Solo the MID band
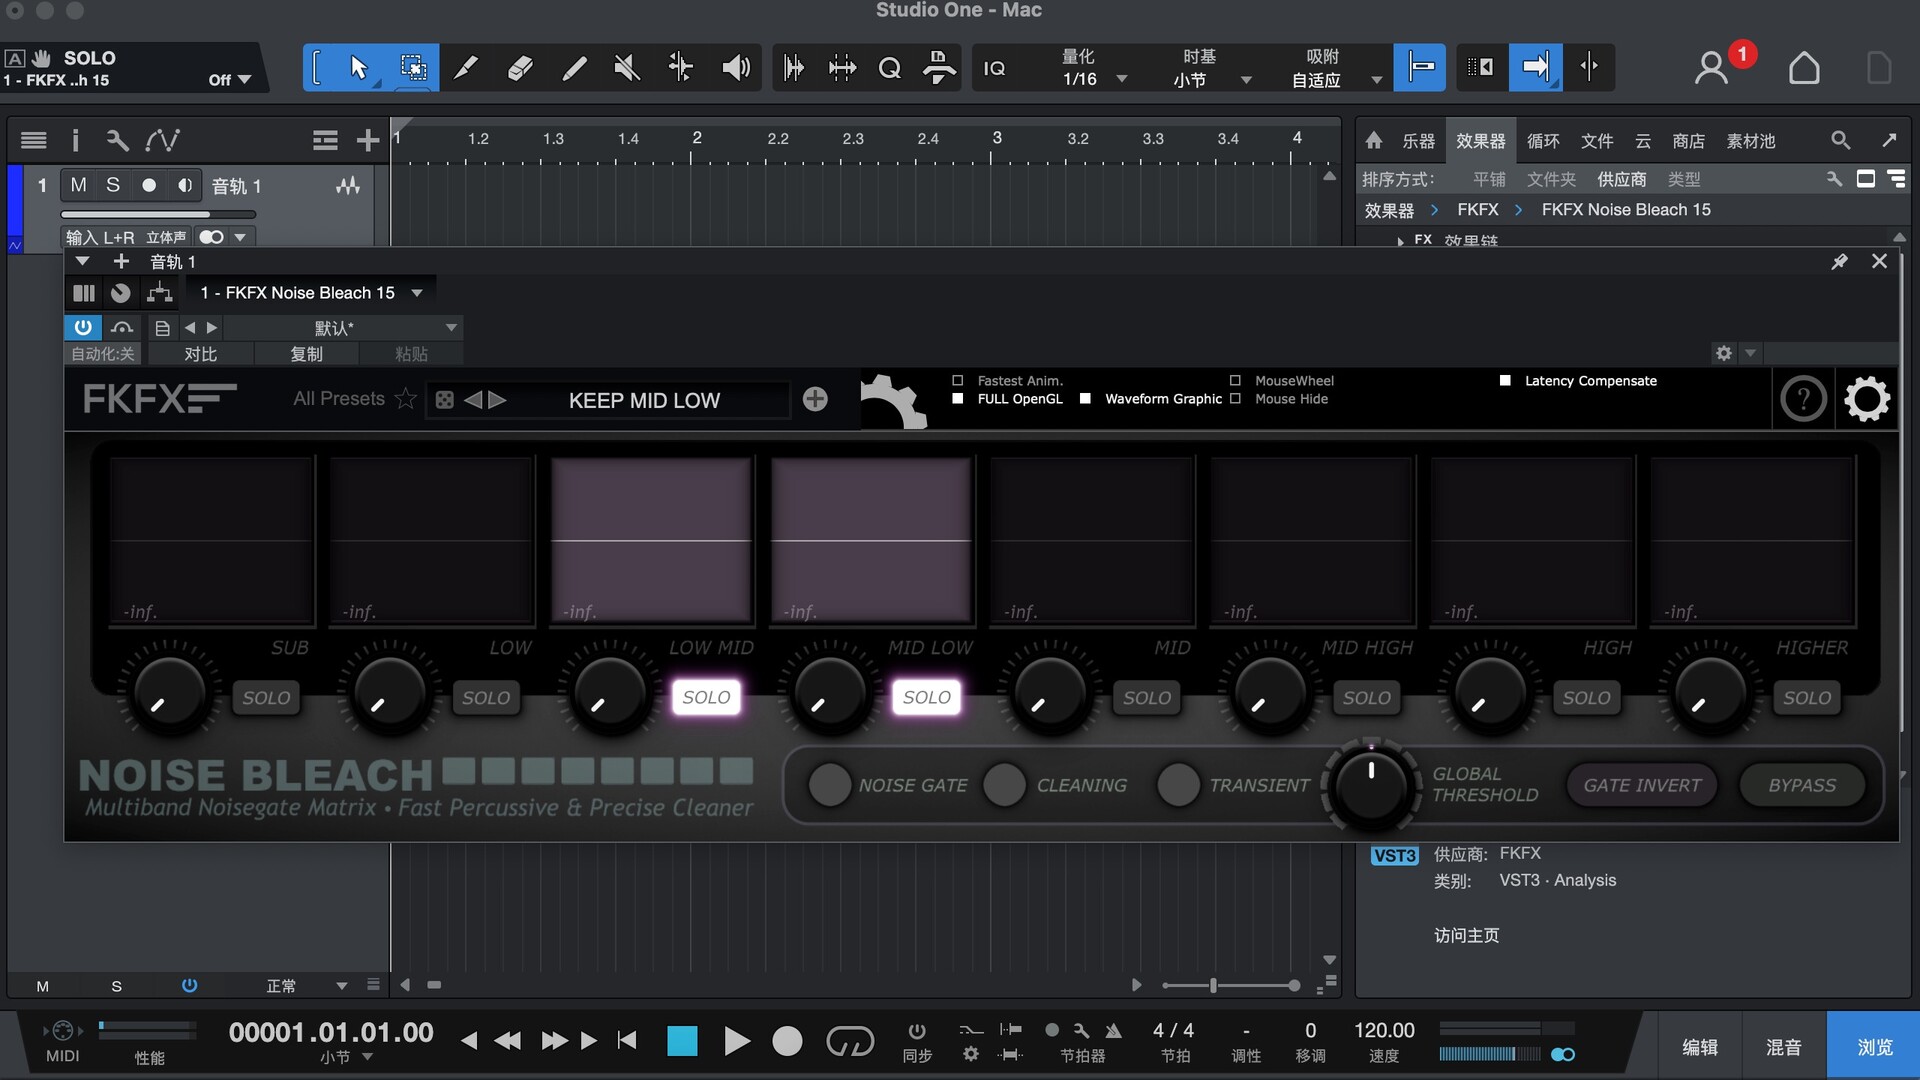The width and height of the screenshot is (1920, 1080). coord(1146,698)
